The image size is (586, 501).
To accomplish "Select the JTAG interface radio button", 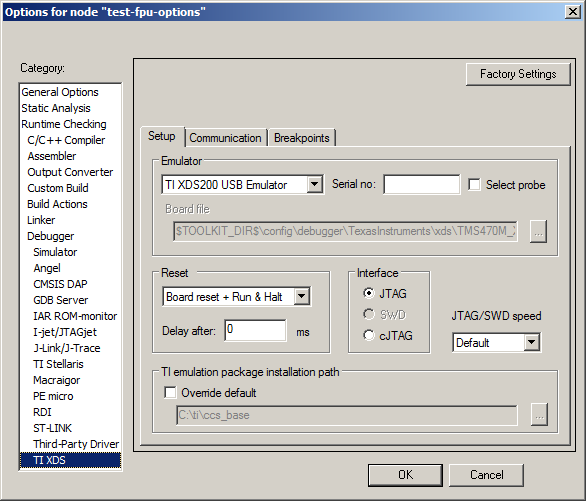I will point(368,294).
